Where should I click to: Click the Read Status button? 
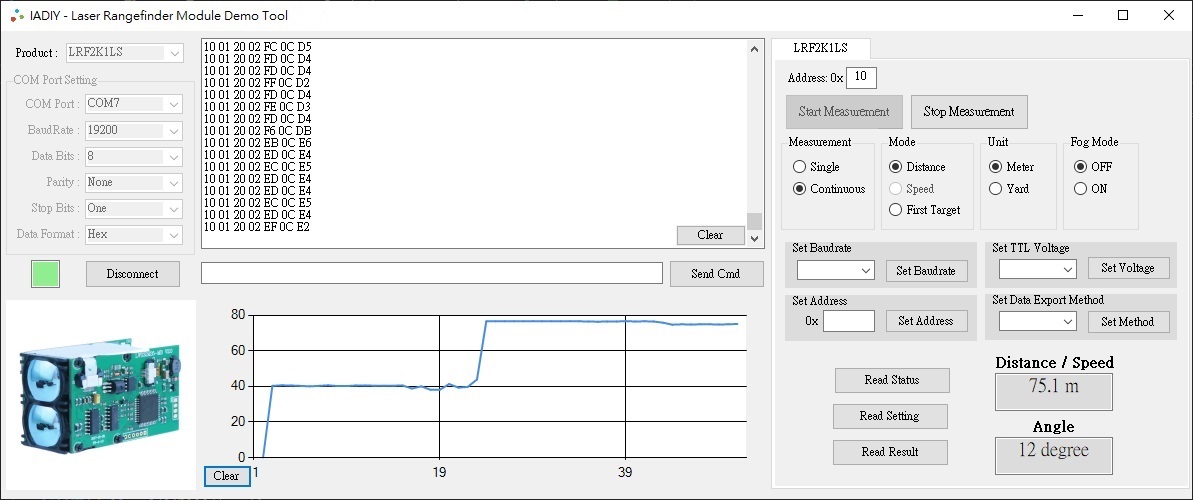[891, 380]
